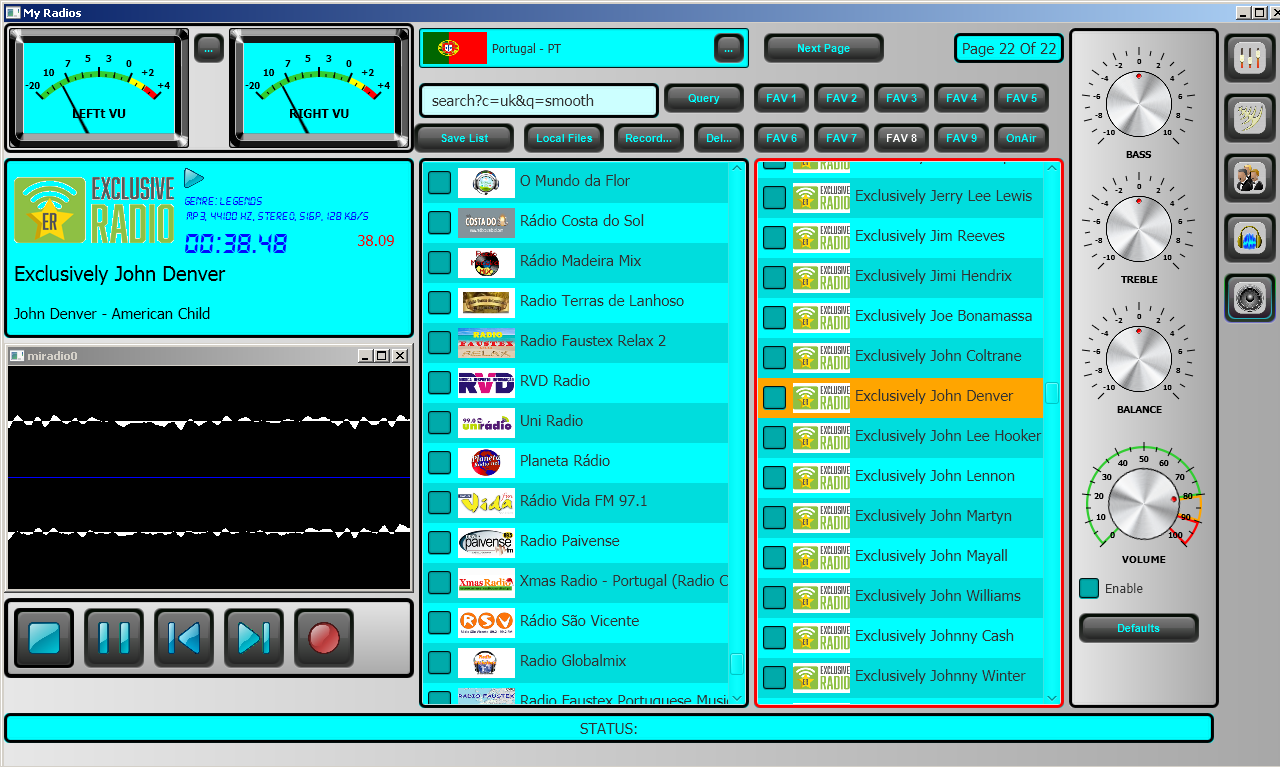Image resolution: width=1280 pixels, height=768 pixels.
Task: Open the FAV 3 favorites tab
Action: (x=901, y=98)
